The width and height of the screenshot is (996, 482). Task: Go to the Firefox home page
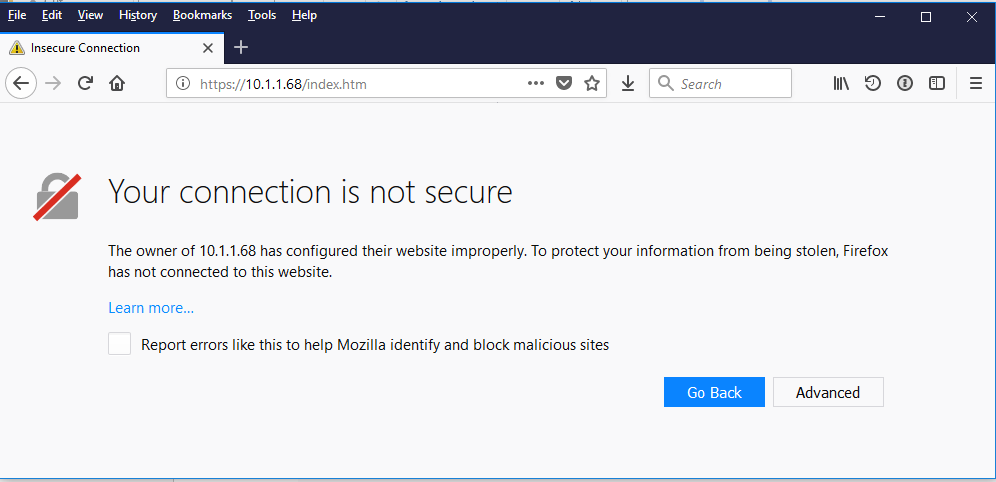point(117,84)
